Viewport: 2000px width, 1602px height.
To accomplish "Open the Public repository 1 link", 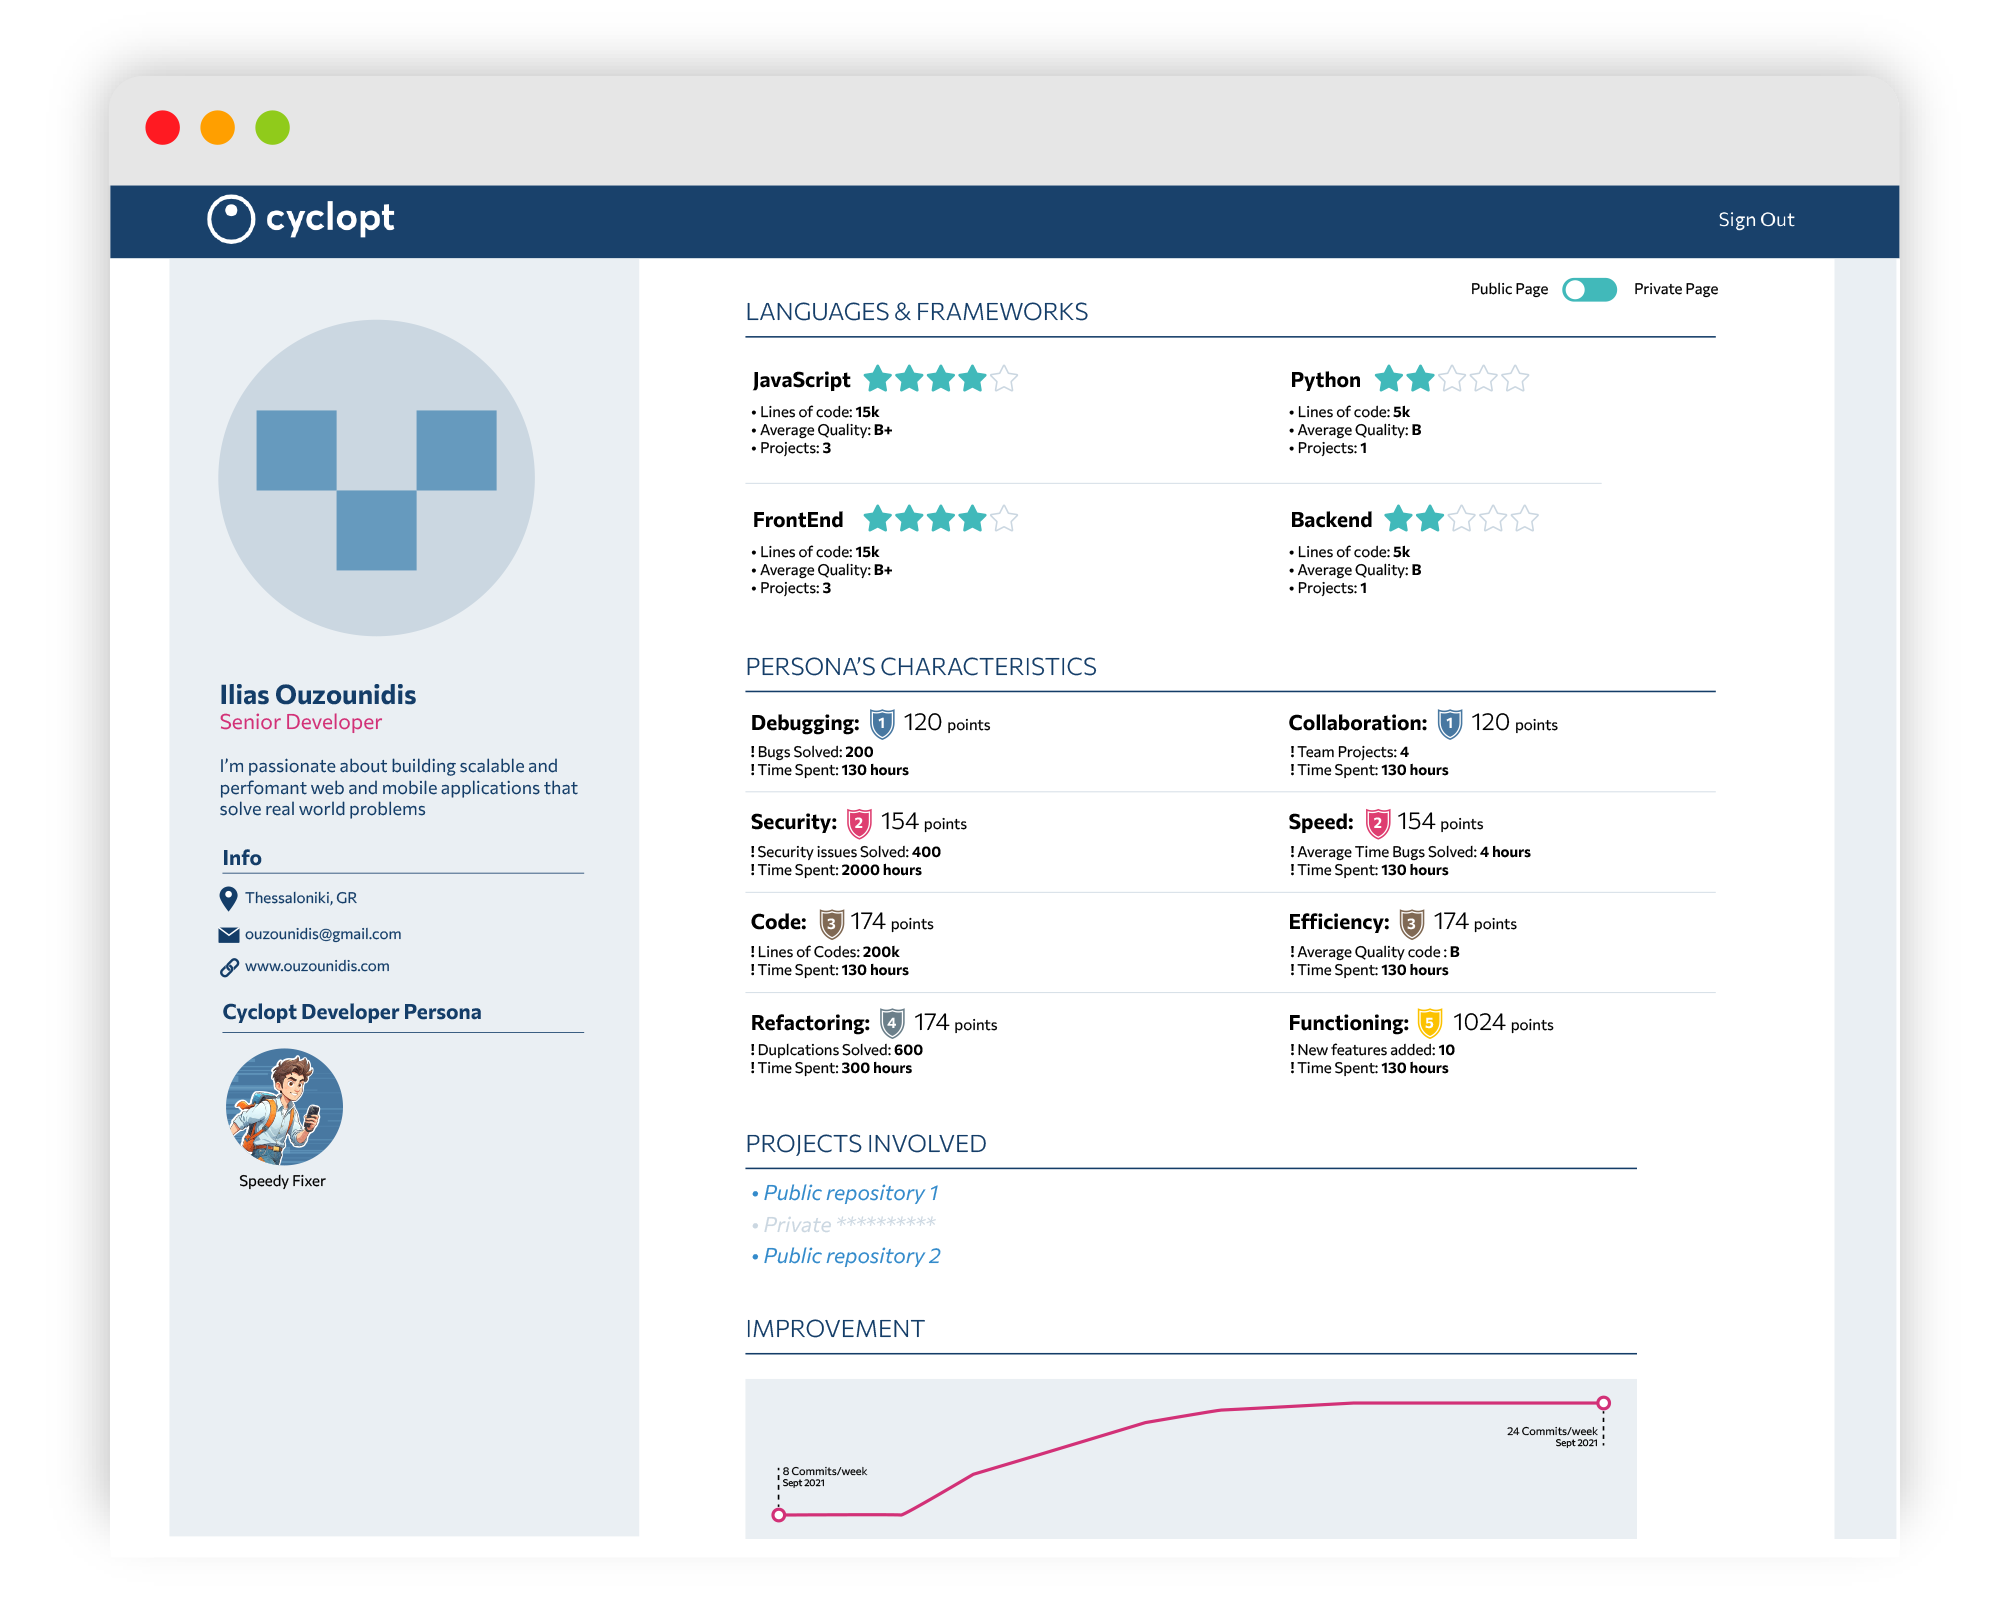I will (x=850, y=1193).
